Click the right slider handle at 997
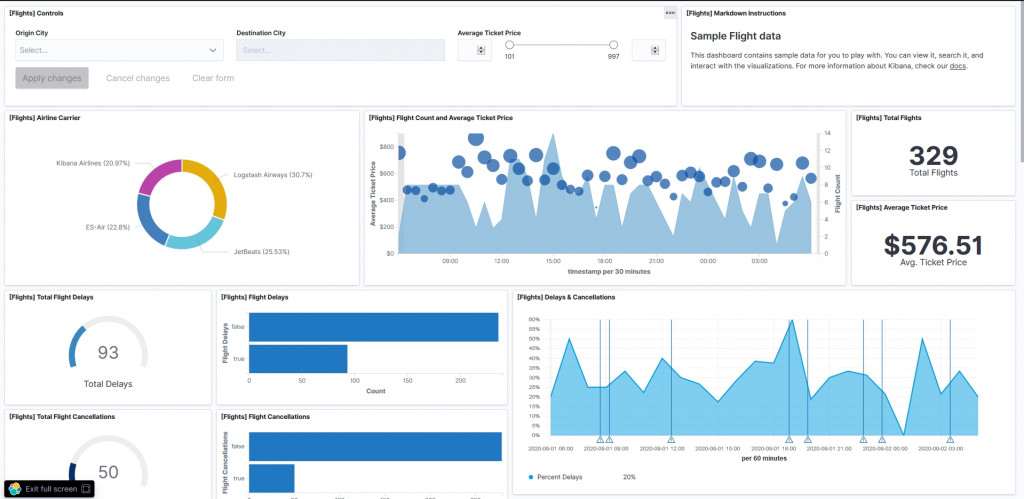The height and width of the screenshot is (499, 1024). click(613, 45)
